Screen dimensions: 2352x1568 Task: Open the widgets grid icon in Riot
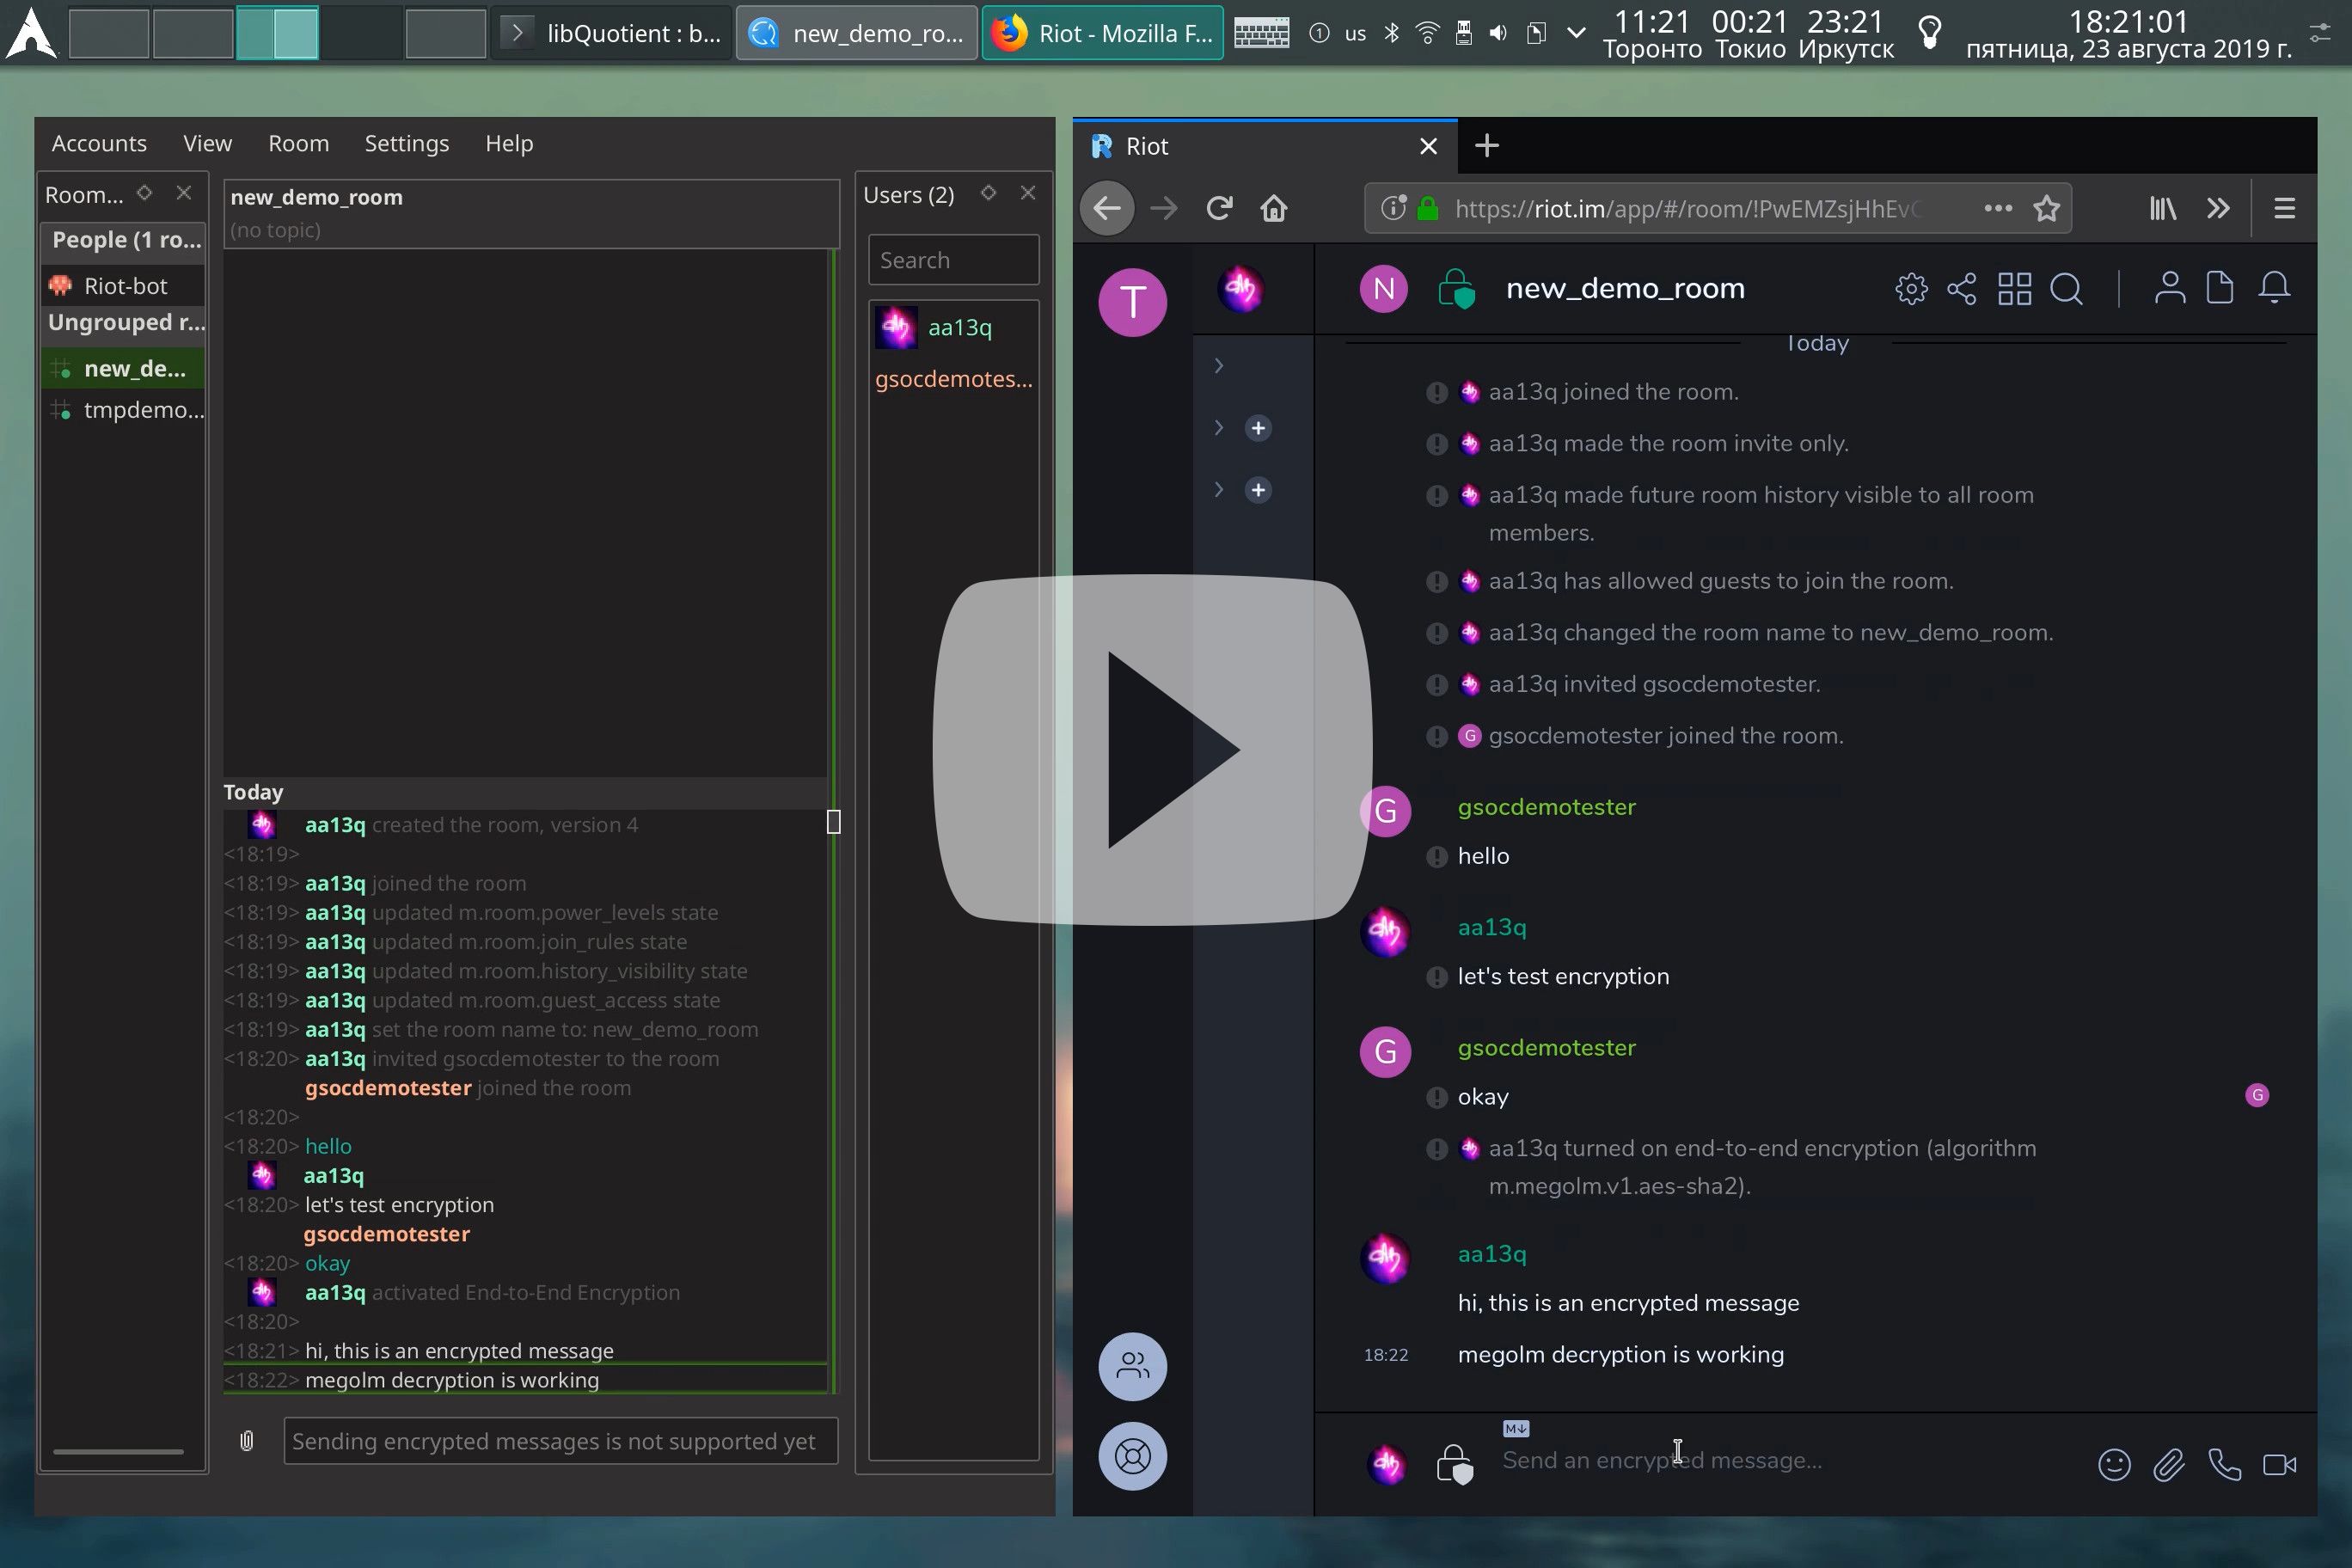tap(2014, 289)
